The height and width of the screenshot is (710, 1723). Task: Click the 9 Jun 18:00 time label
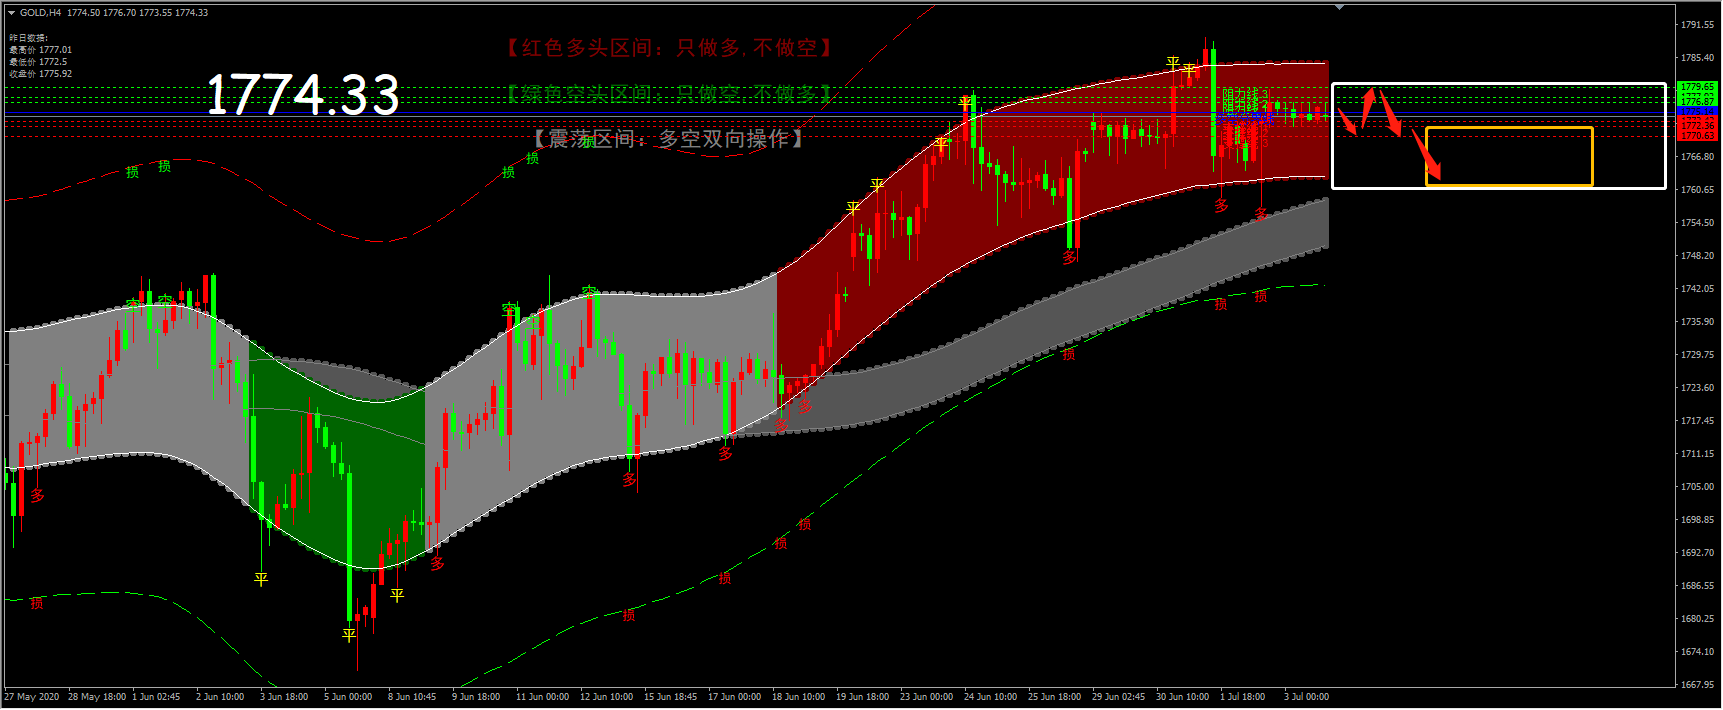[x=476, y=697]
